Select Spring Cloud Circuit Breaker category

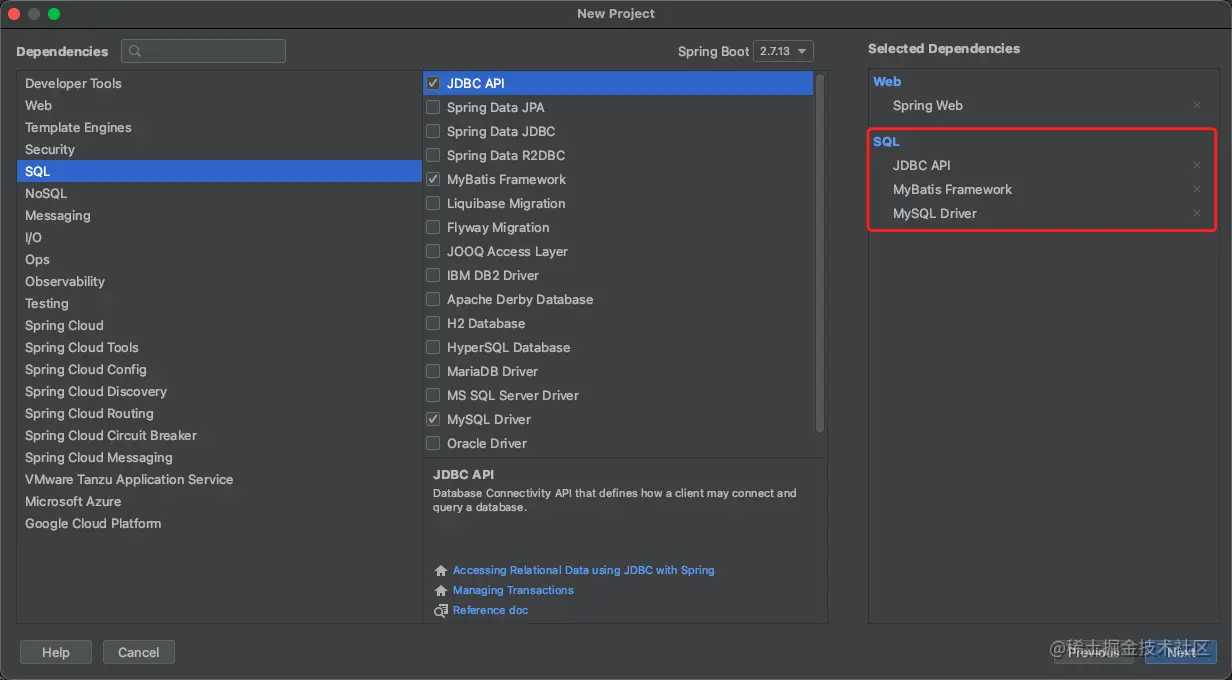[x=219, y=435]
